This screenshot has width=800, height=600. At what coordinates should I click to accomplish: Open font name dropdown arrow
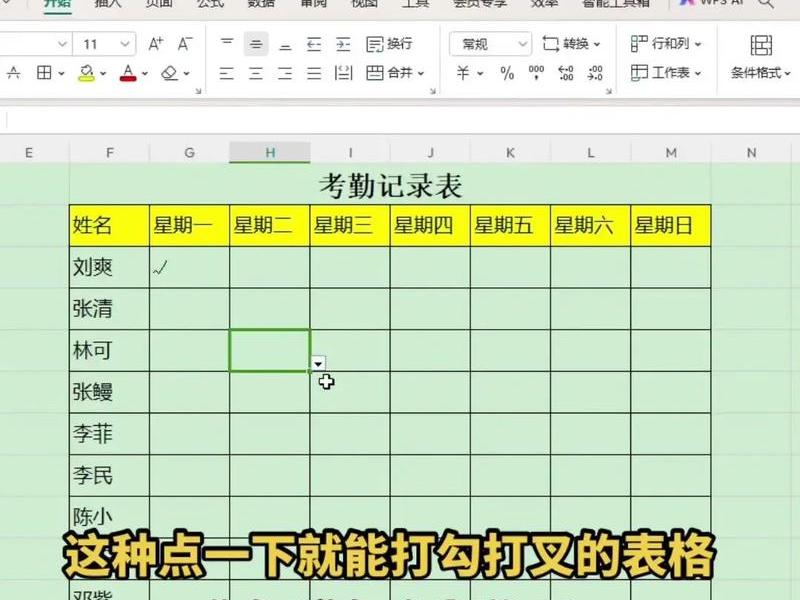(x=62, y=44)
